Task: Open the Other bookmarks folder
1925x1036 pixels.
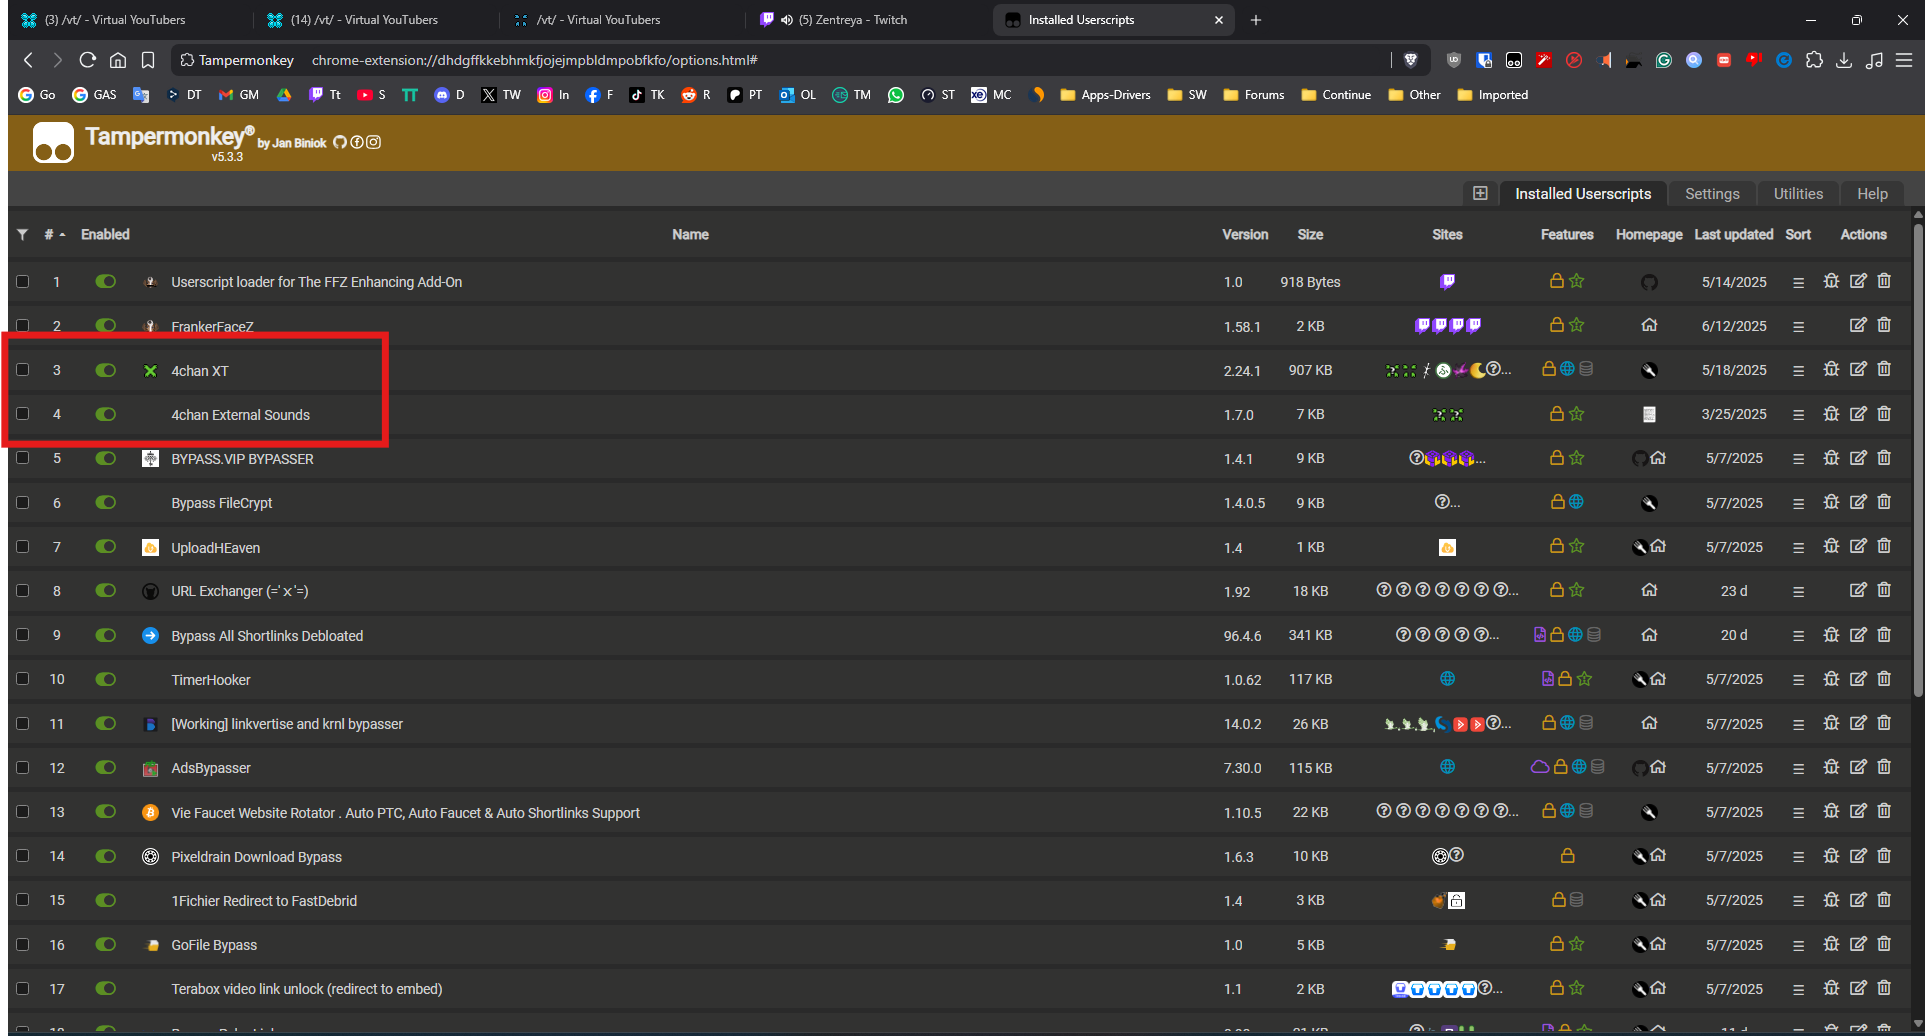Action: click(x=1414, y=95)
